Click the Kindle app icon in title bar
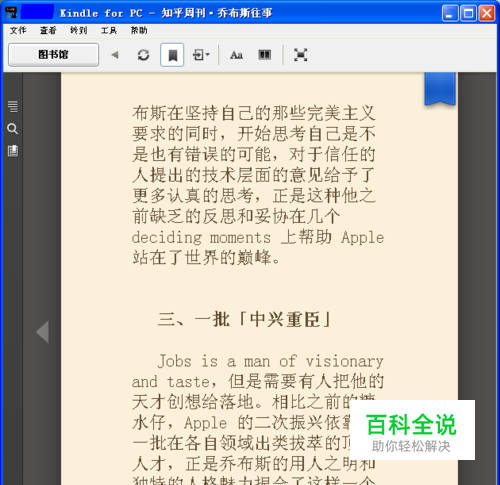The height and width of the screenshot is (485, 500). [x=11, y=13]
